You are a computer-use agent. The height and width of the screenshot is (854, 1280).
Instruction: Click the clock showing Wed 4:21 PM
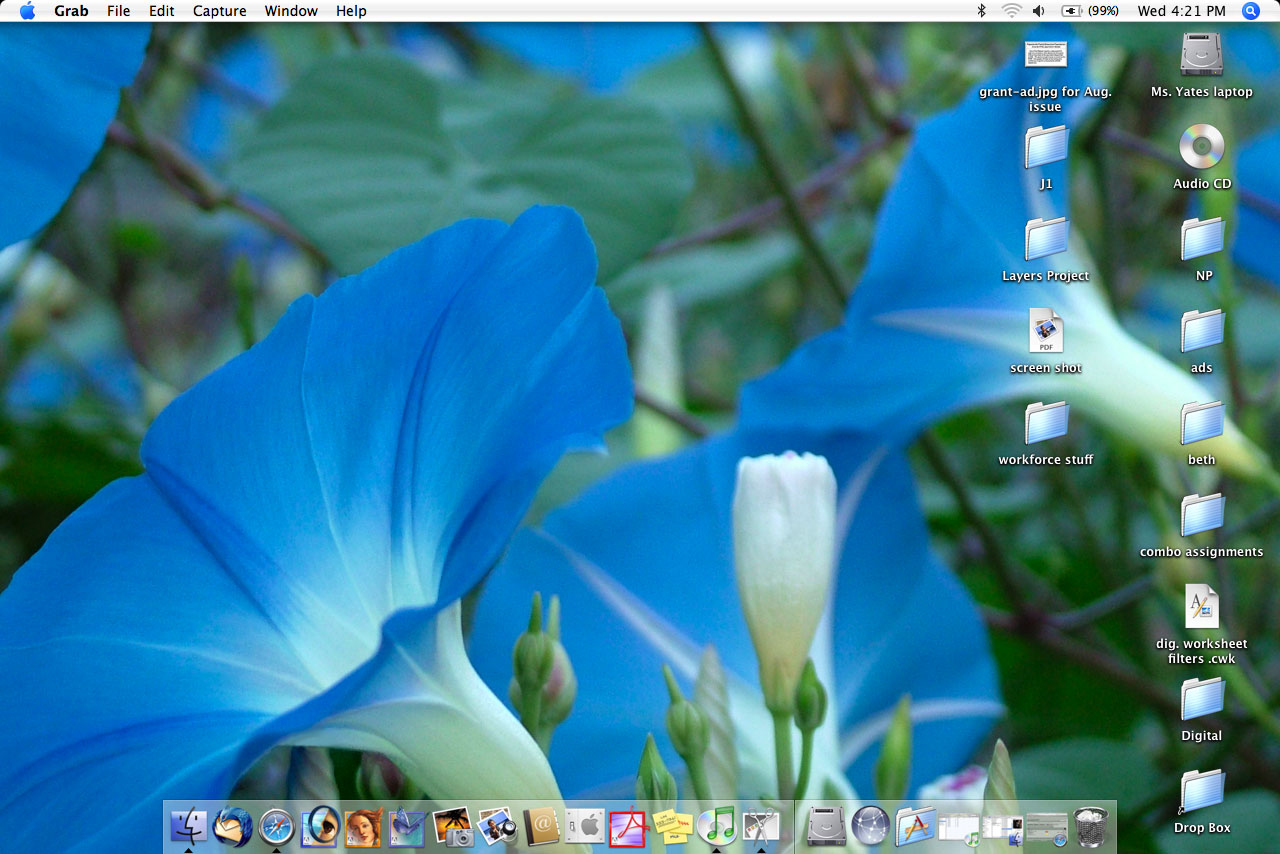point(1181,11)
